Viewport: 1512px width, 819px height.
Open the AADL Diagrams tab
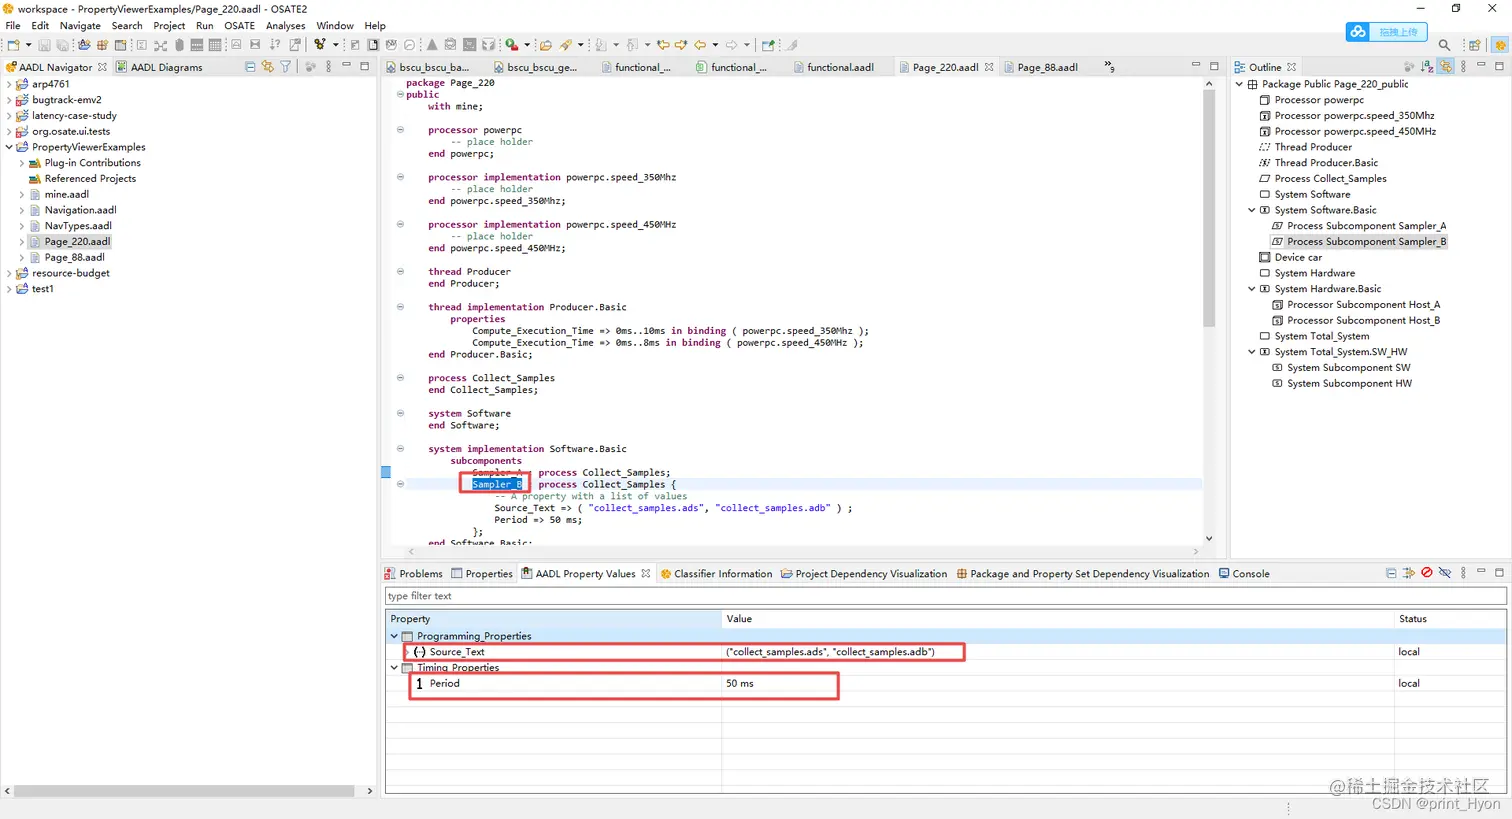click(x=159, y=67)
